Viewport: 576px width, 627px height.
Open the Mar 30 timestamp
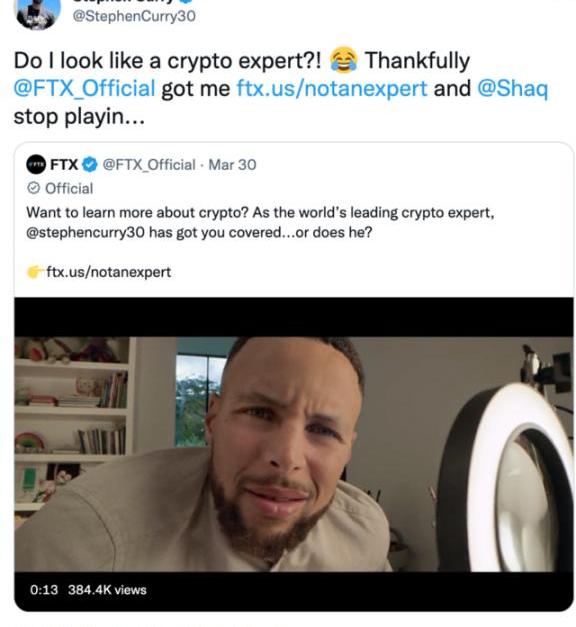232,165
